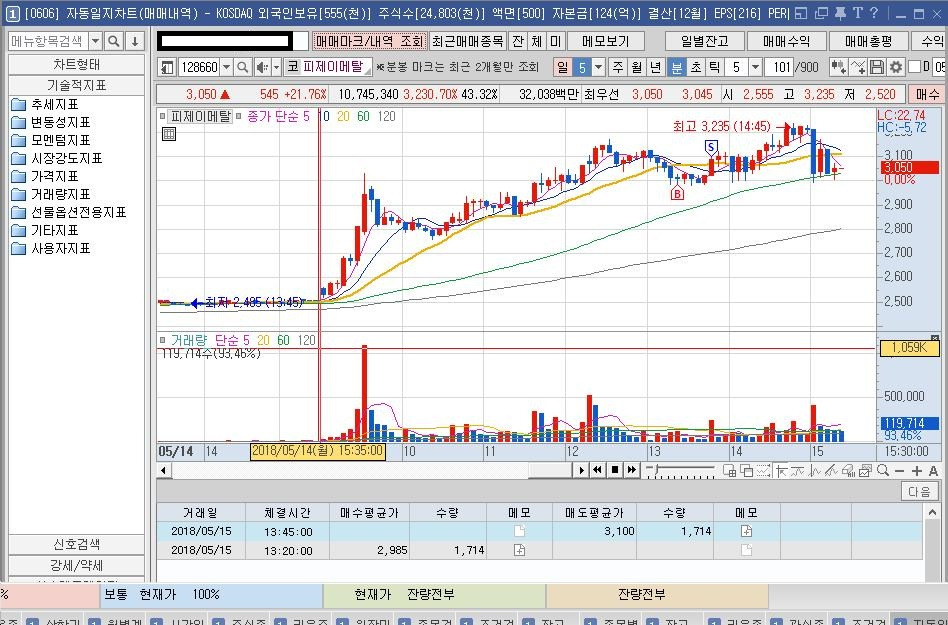
Task: Open the dropdown arrow beside the speaker icon
Action: 276,67
